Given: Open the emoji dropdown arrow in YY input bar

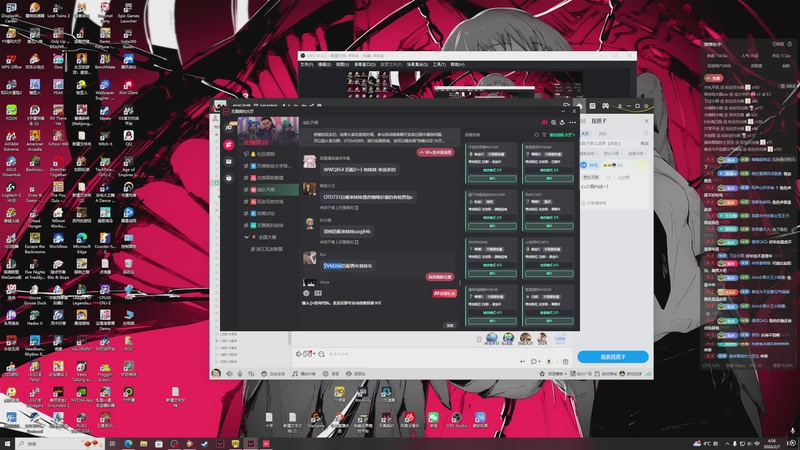Looking at the screenshot, I should click(314, 354).
